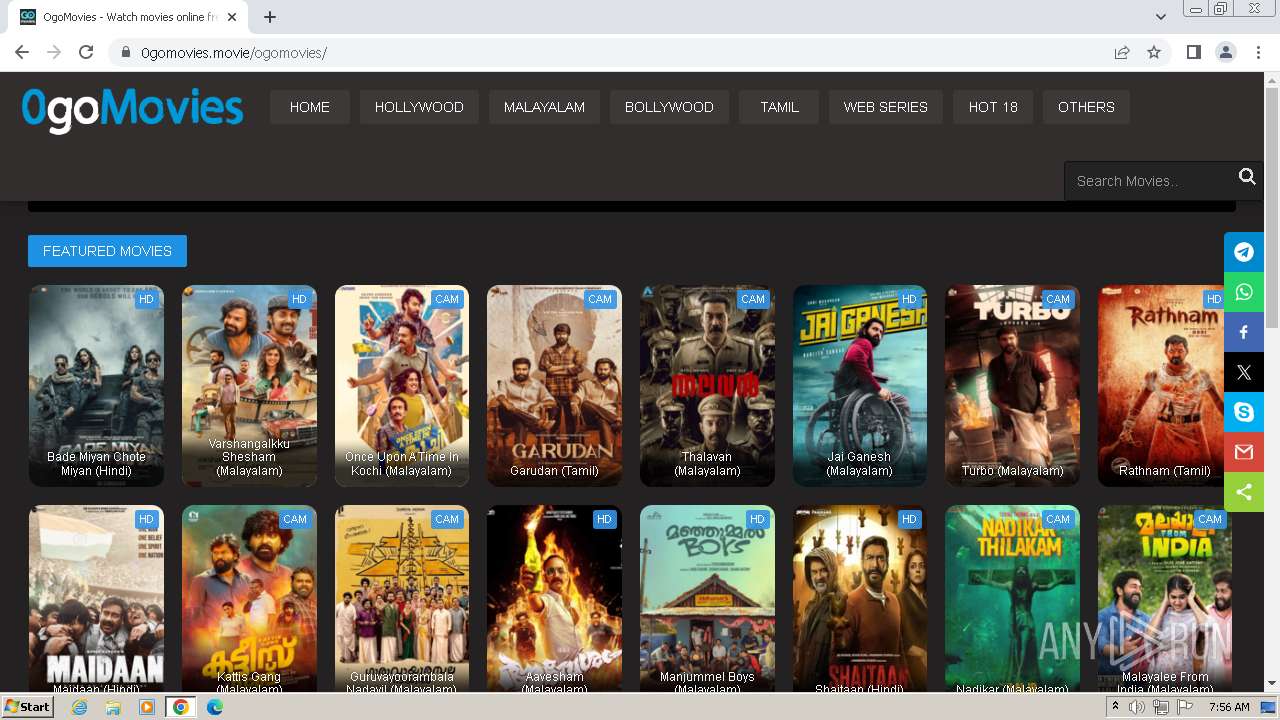Open Aavesham (Malayalam) movie poster

[x=554, y=599]
